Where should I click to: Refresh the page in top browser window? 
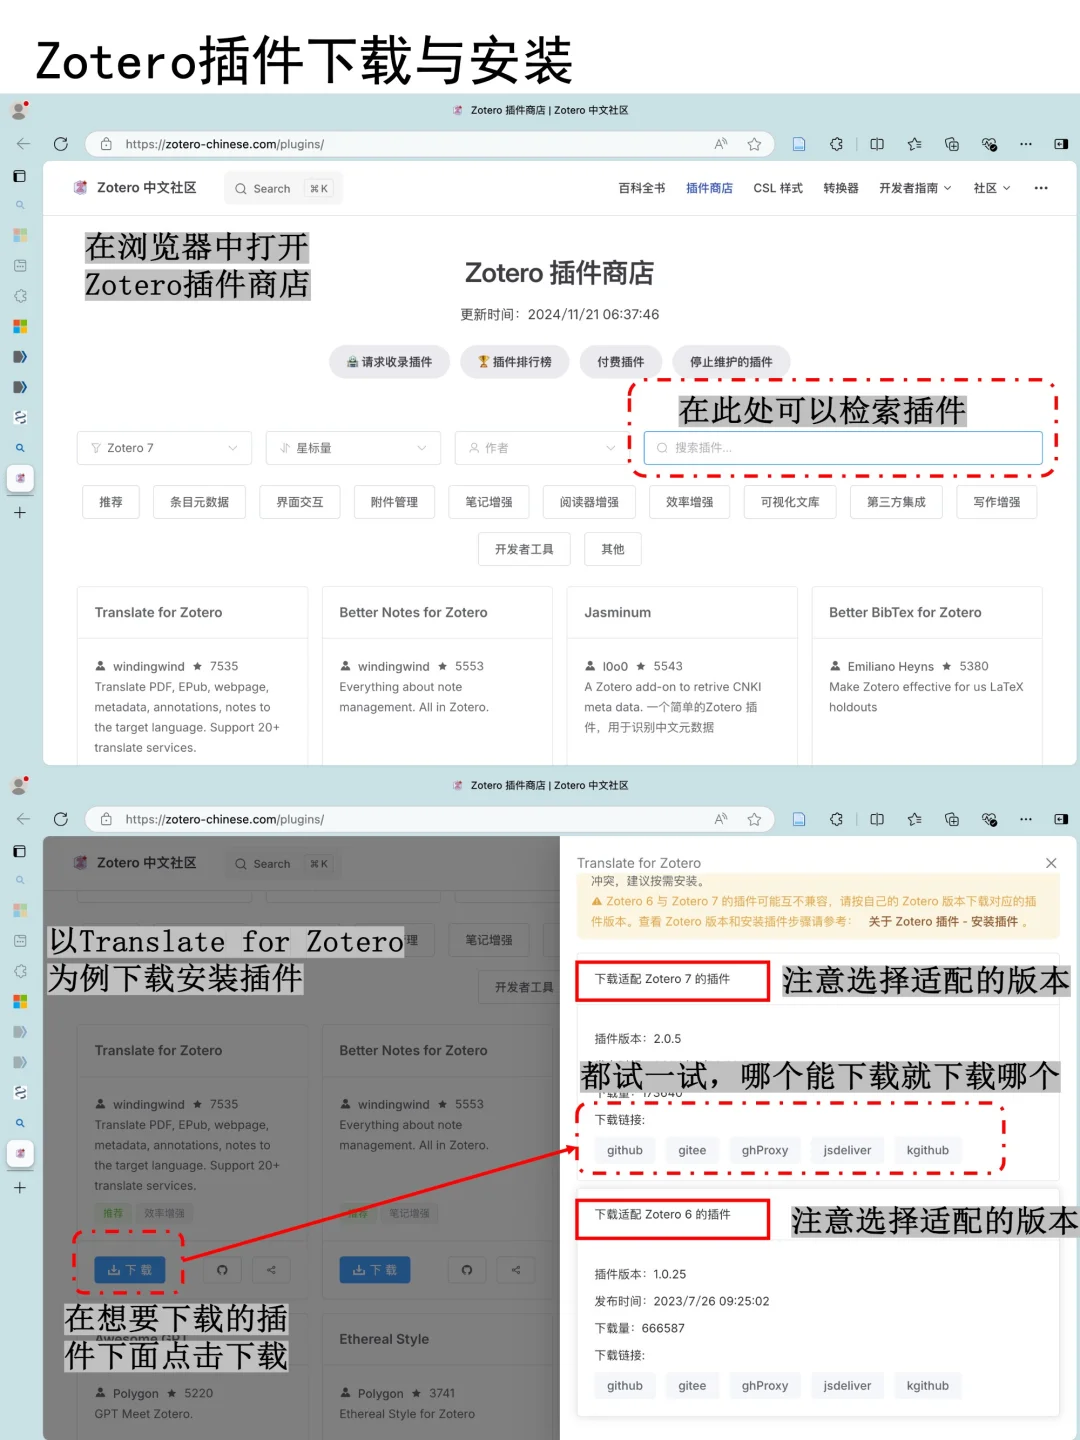click(60, 144)
